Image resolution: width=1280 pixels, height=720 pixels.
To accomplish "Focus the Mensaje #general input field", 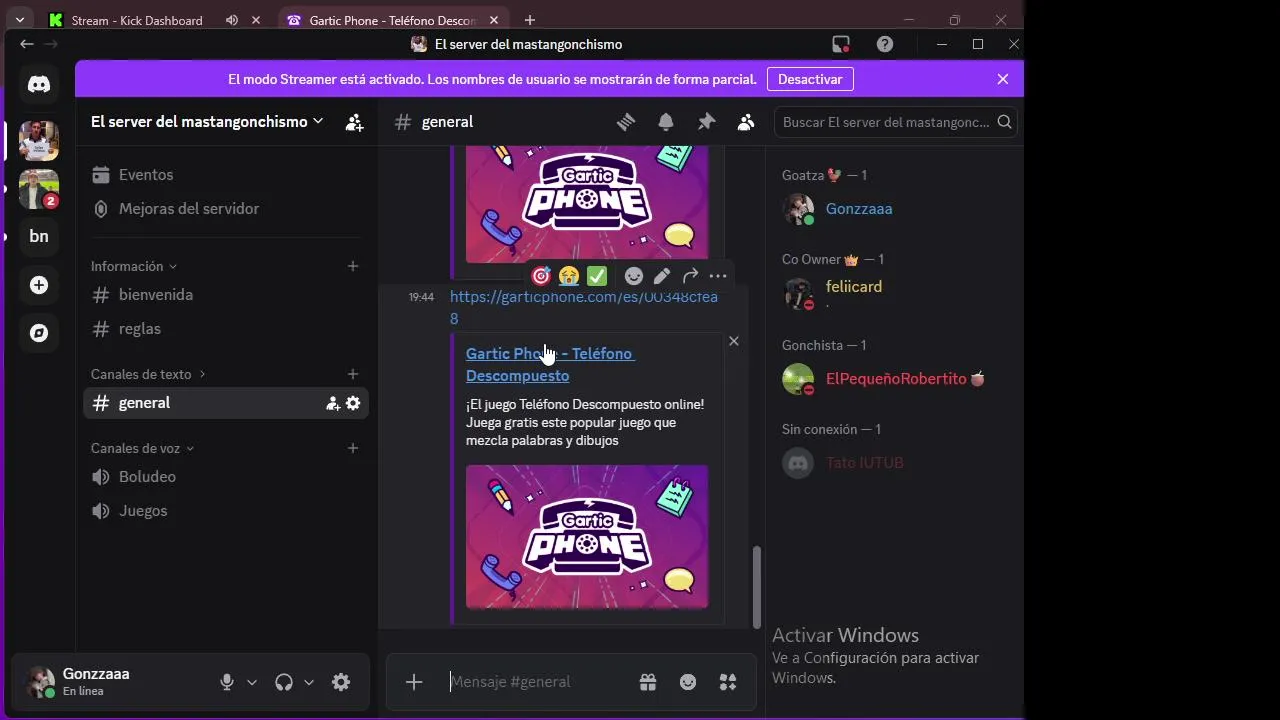I will (x=540, y=682).
